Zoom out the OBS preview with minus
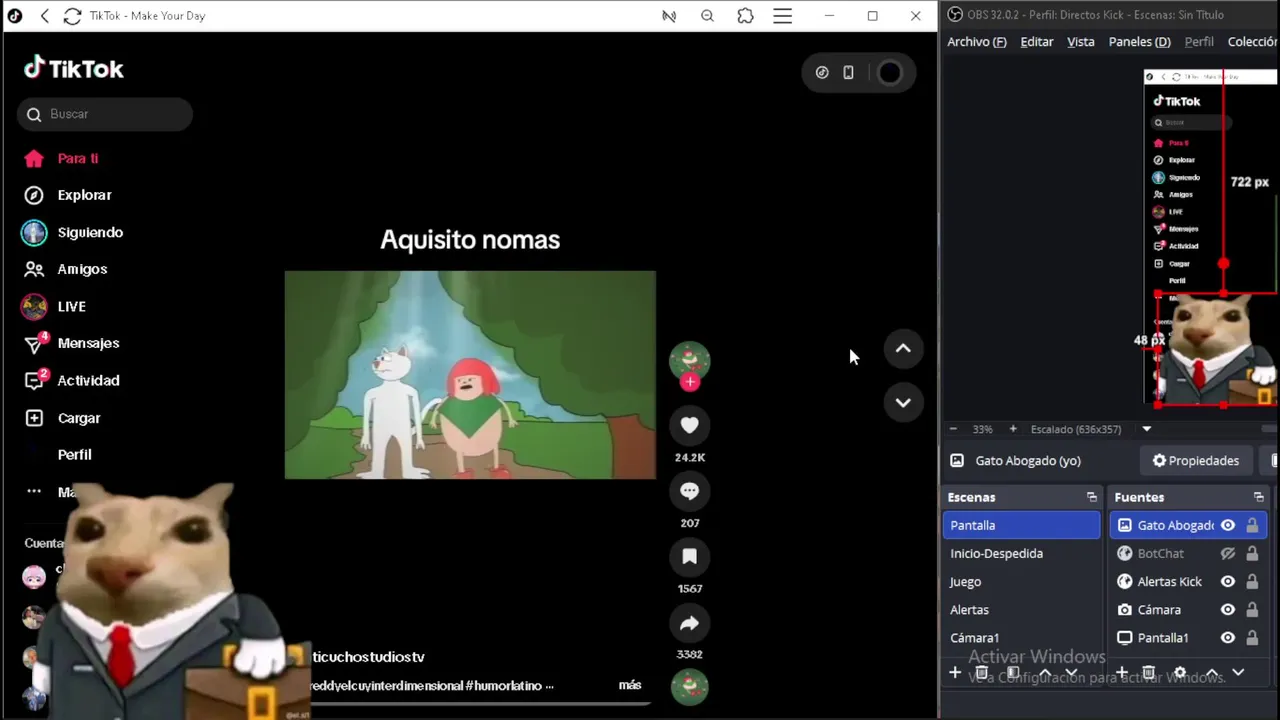Viewport: 1280px width, 720px height. [953, 429]
